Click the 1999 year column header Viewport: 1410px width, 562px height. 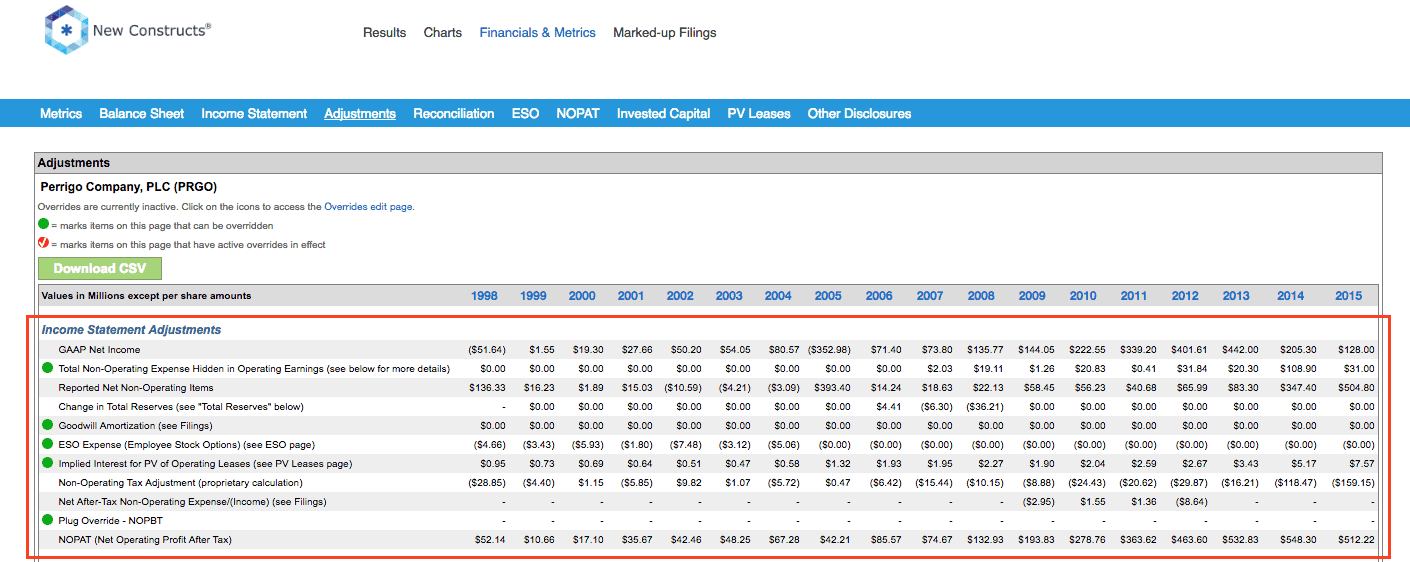pos(534,296)
